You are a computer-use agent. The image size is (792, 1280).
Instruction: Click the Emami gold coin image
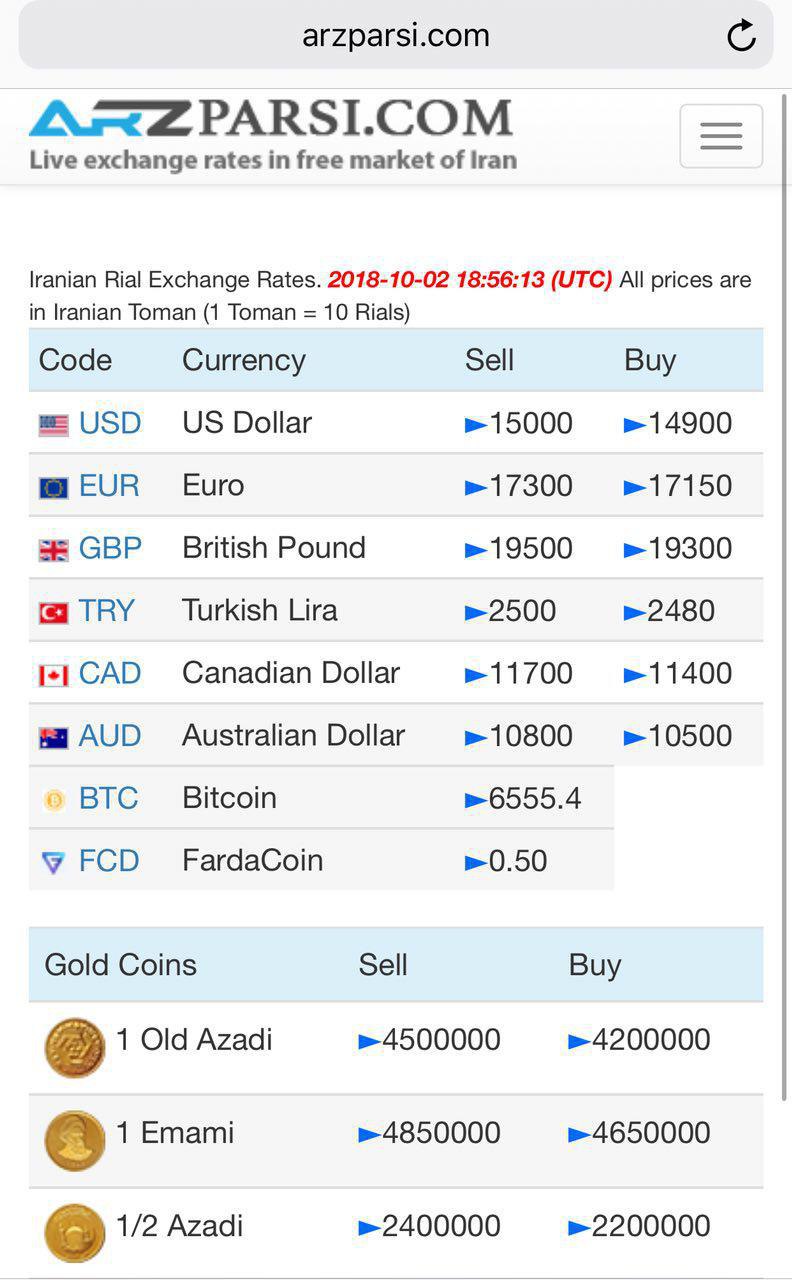click(75, 1140)
